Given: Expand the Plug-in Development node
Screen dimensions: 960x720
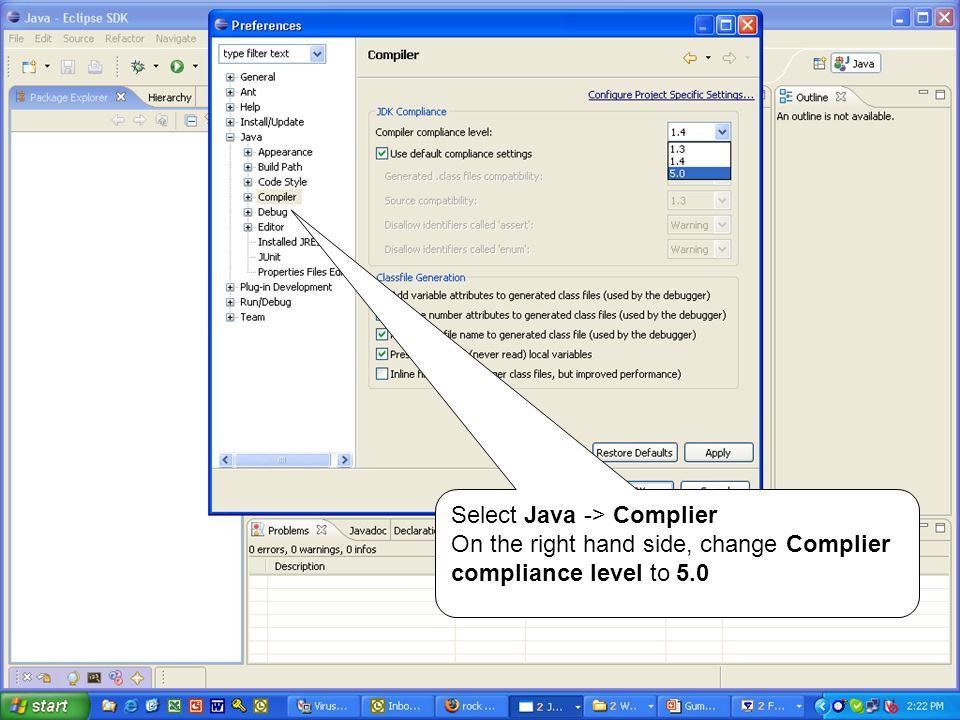Looking at the screenshot, I should (x=230, y=287).
